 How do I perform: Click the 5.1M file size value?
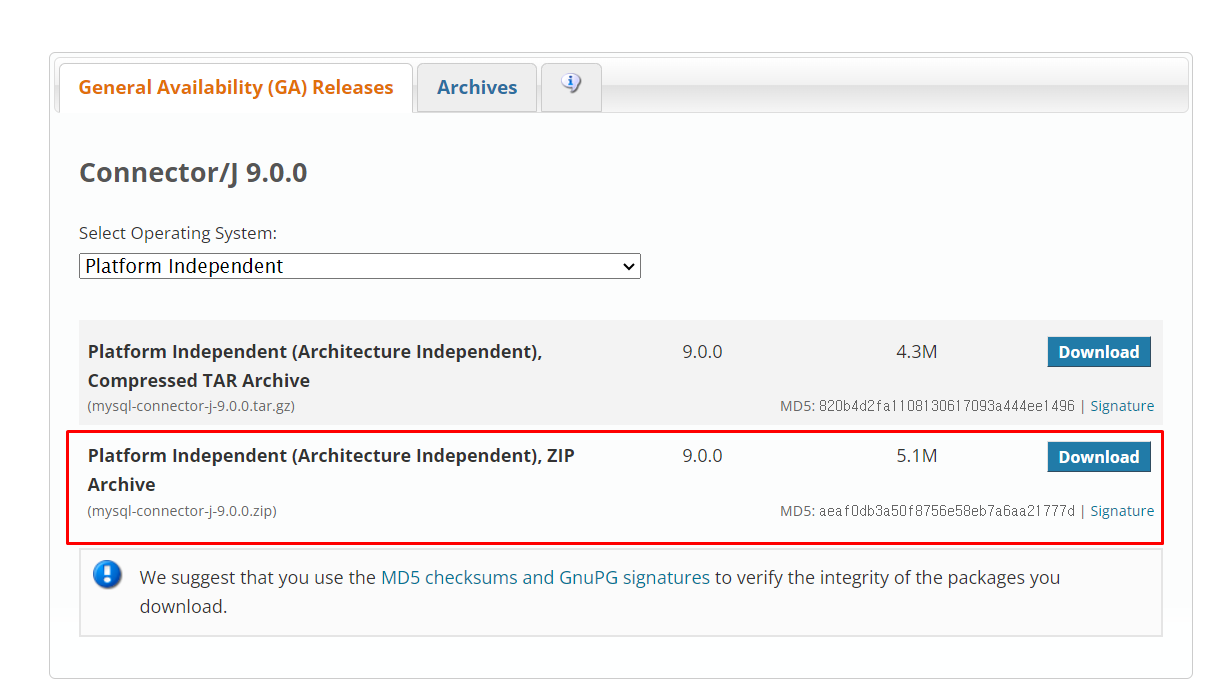pos(917,457)
